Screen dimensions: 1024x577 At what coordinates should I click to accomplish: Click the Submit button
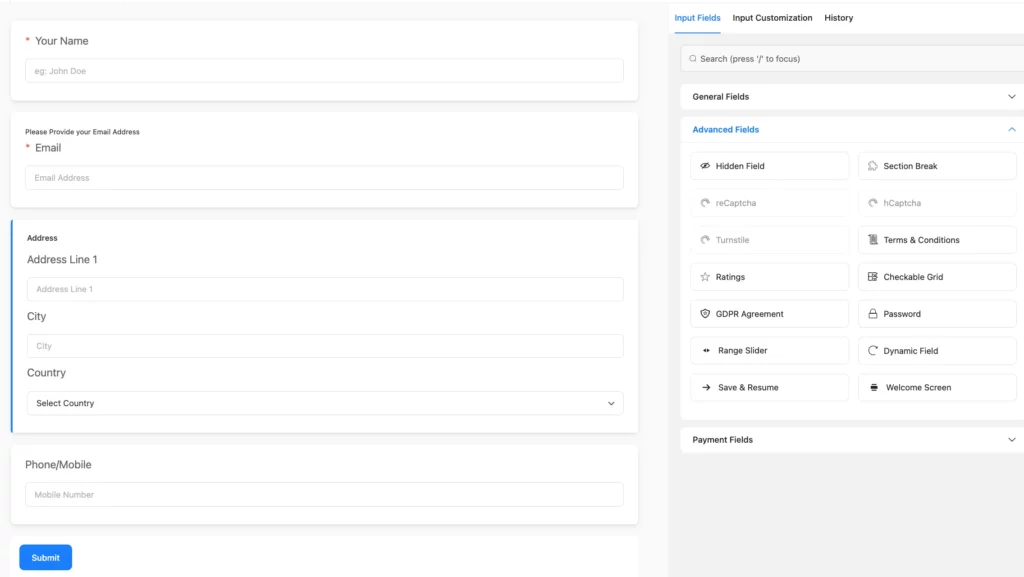tap(46, 557)
